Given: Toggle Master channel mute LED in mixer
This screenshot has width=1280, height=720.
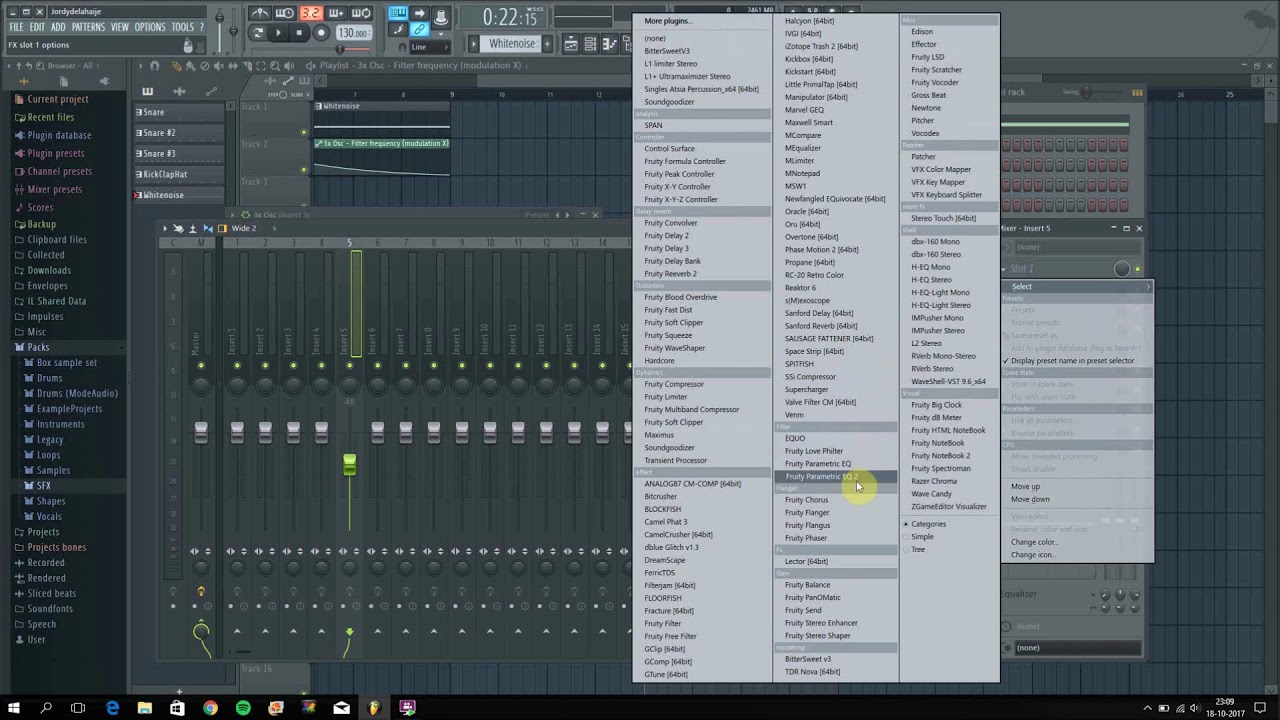Looking at the screenshot, I should [x=201, y=366].
